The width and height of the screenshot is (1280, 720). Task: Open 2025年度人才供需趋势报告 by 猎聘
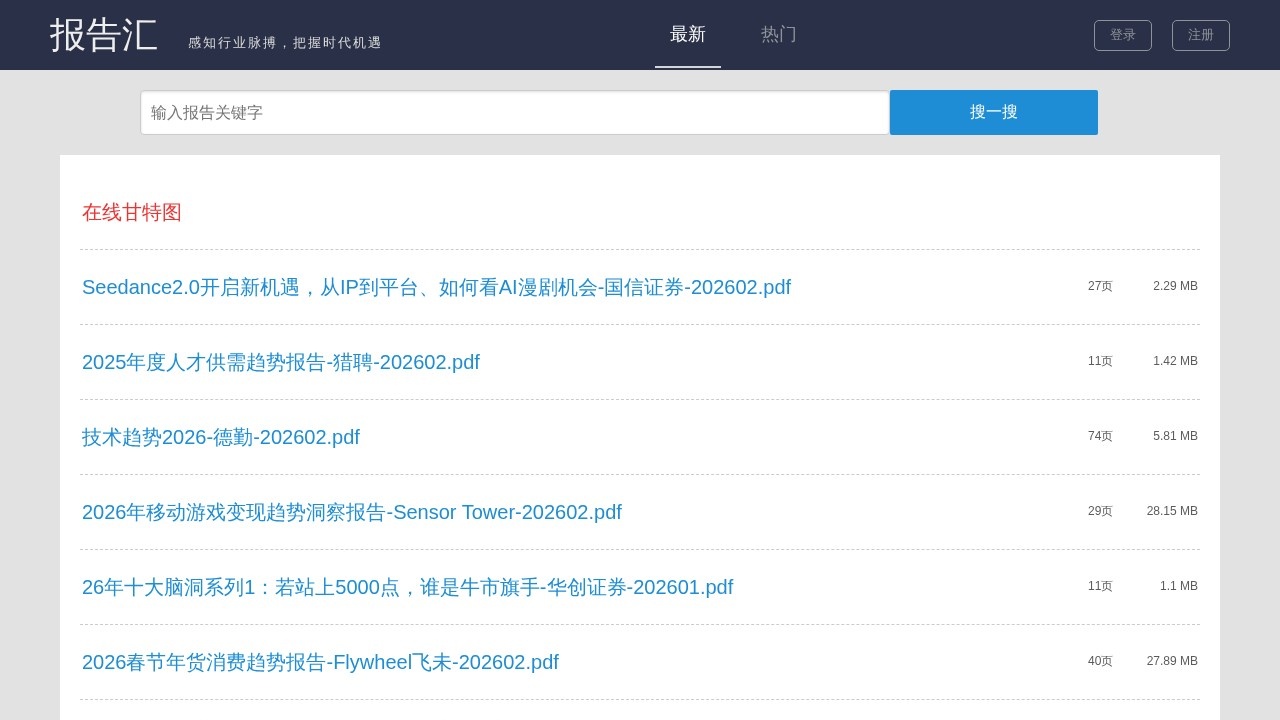(281, 362)
